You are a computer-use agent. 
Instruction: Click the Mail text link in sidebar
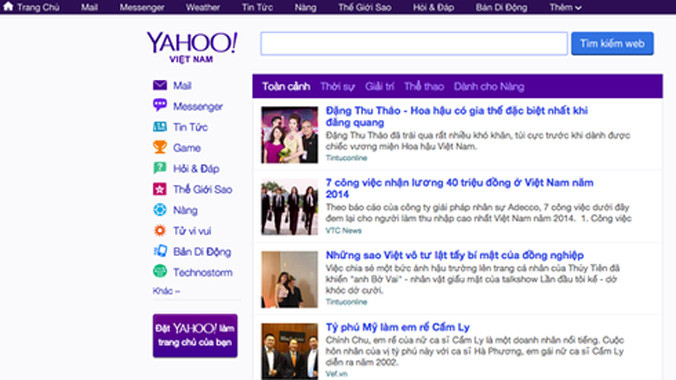coord(182,85)
